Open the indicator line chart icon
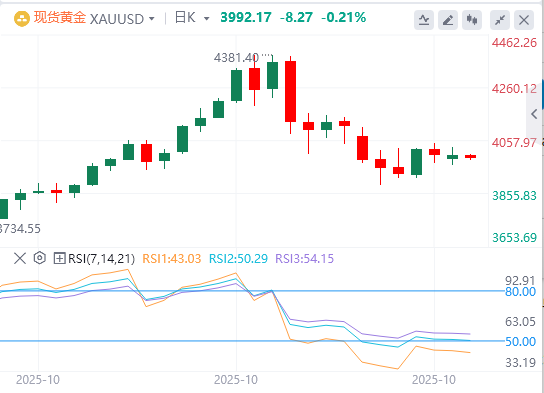This screenshot has width=544, height=393. [x=424, y=20]
